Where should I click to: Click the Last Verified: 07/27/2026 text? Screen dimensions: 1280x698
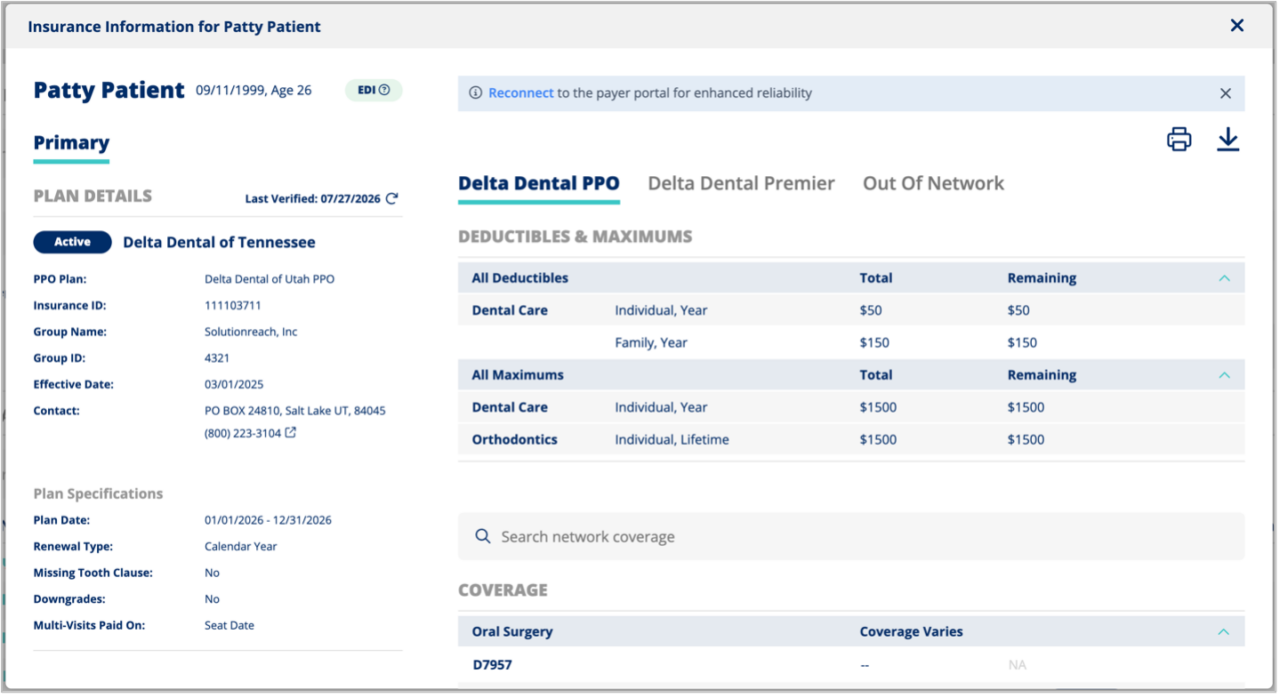pyautogui.click(x=313, y=199)
